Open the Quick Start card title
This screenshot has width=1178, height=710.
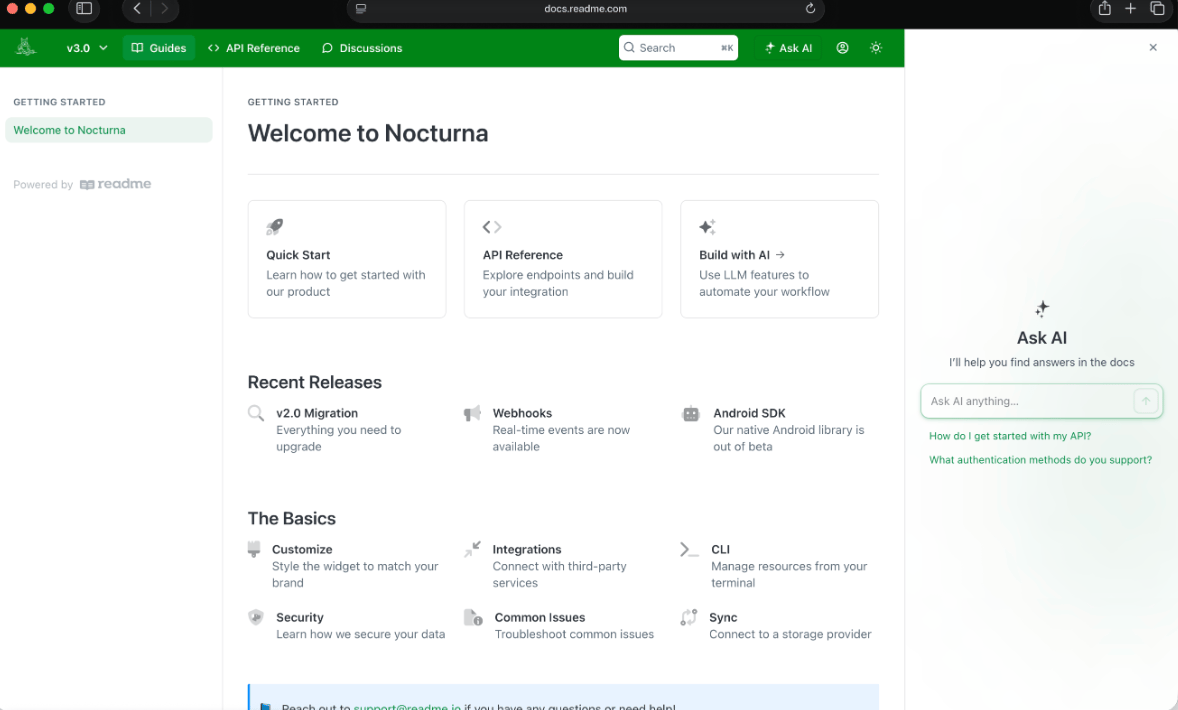(x=298, y=255)
